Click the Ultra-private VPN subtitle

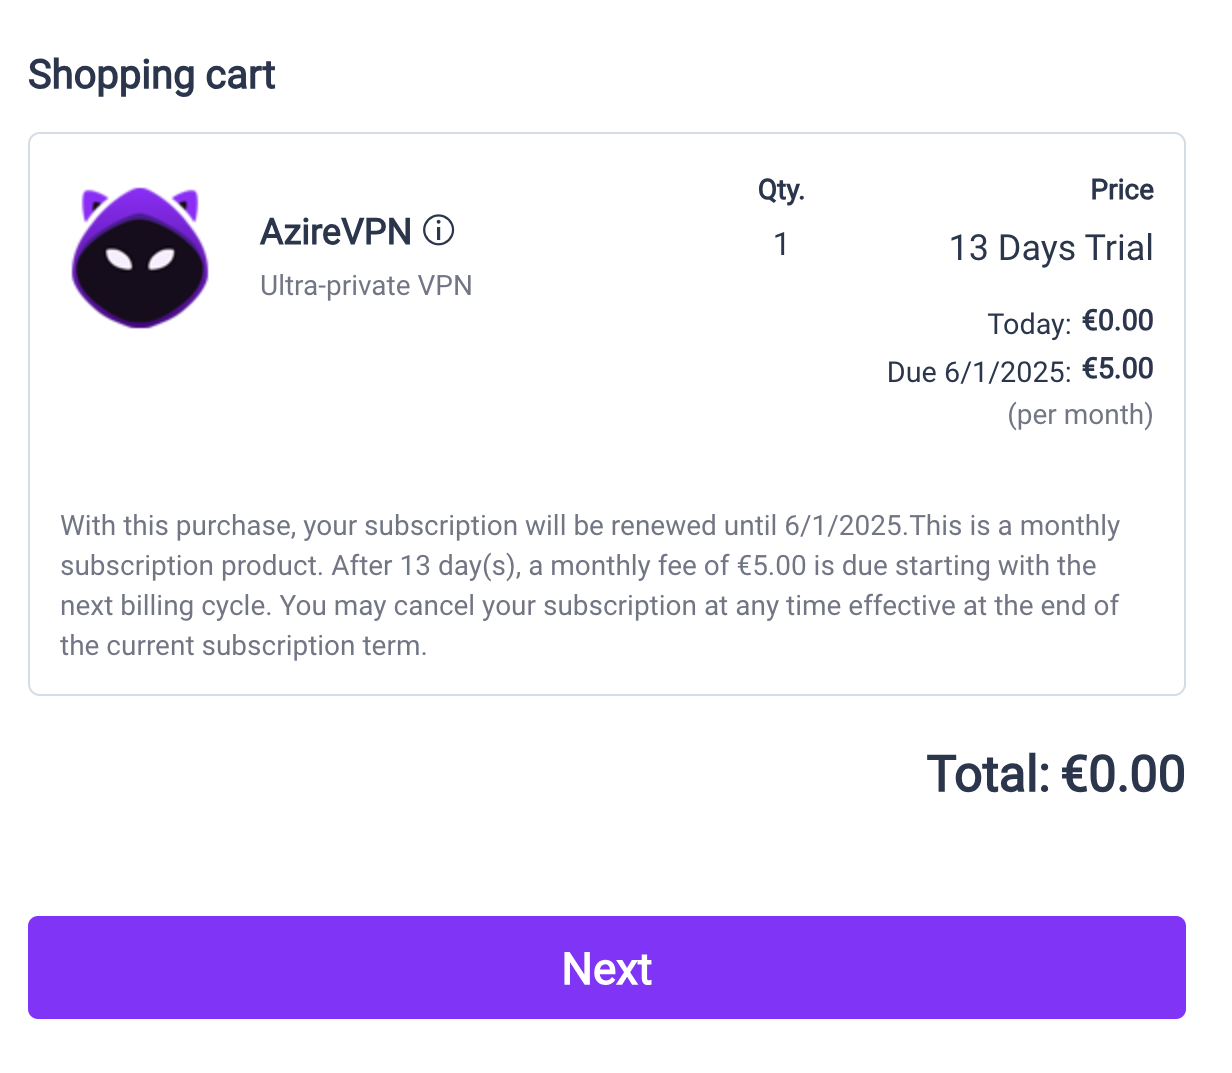[366, 286]
